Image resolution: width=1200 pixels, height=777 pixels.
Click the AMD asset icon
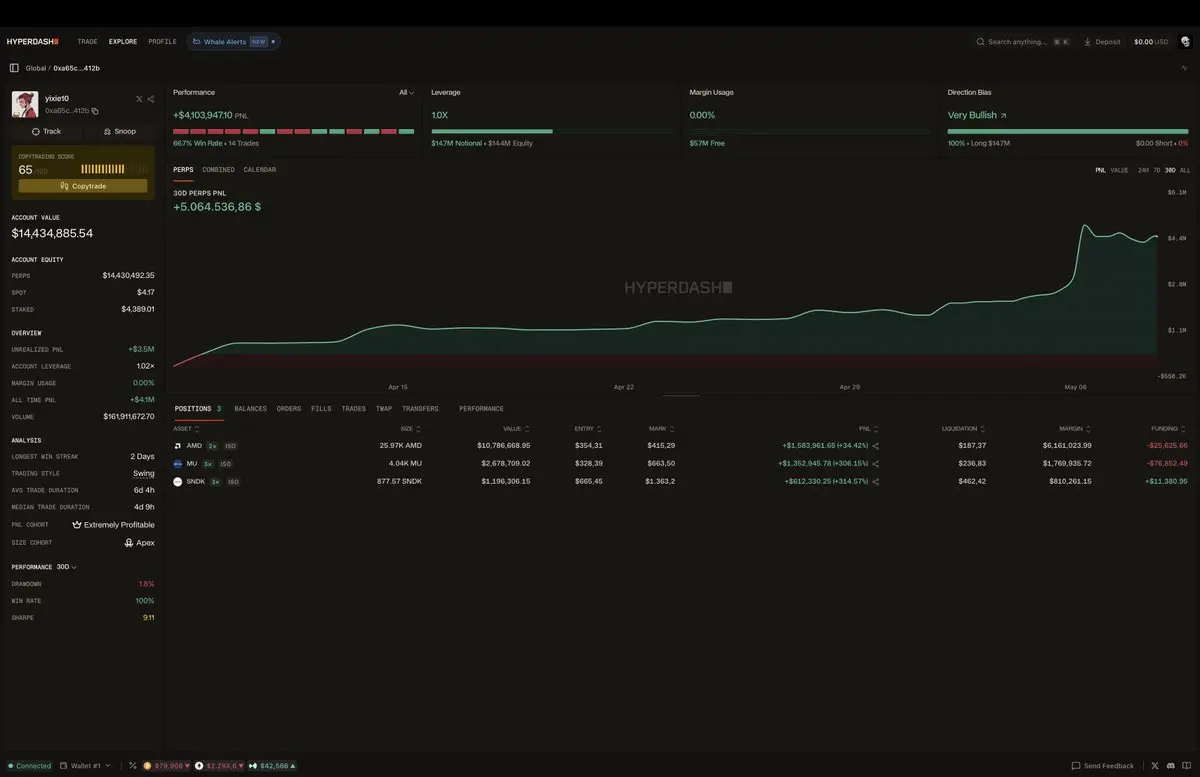pyautogui.click(x=178, y=446)
